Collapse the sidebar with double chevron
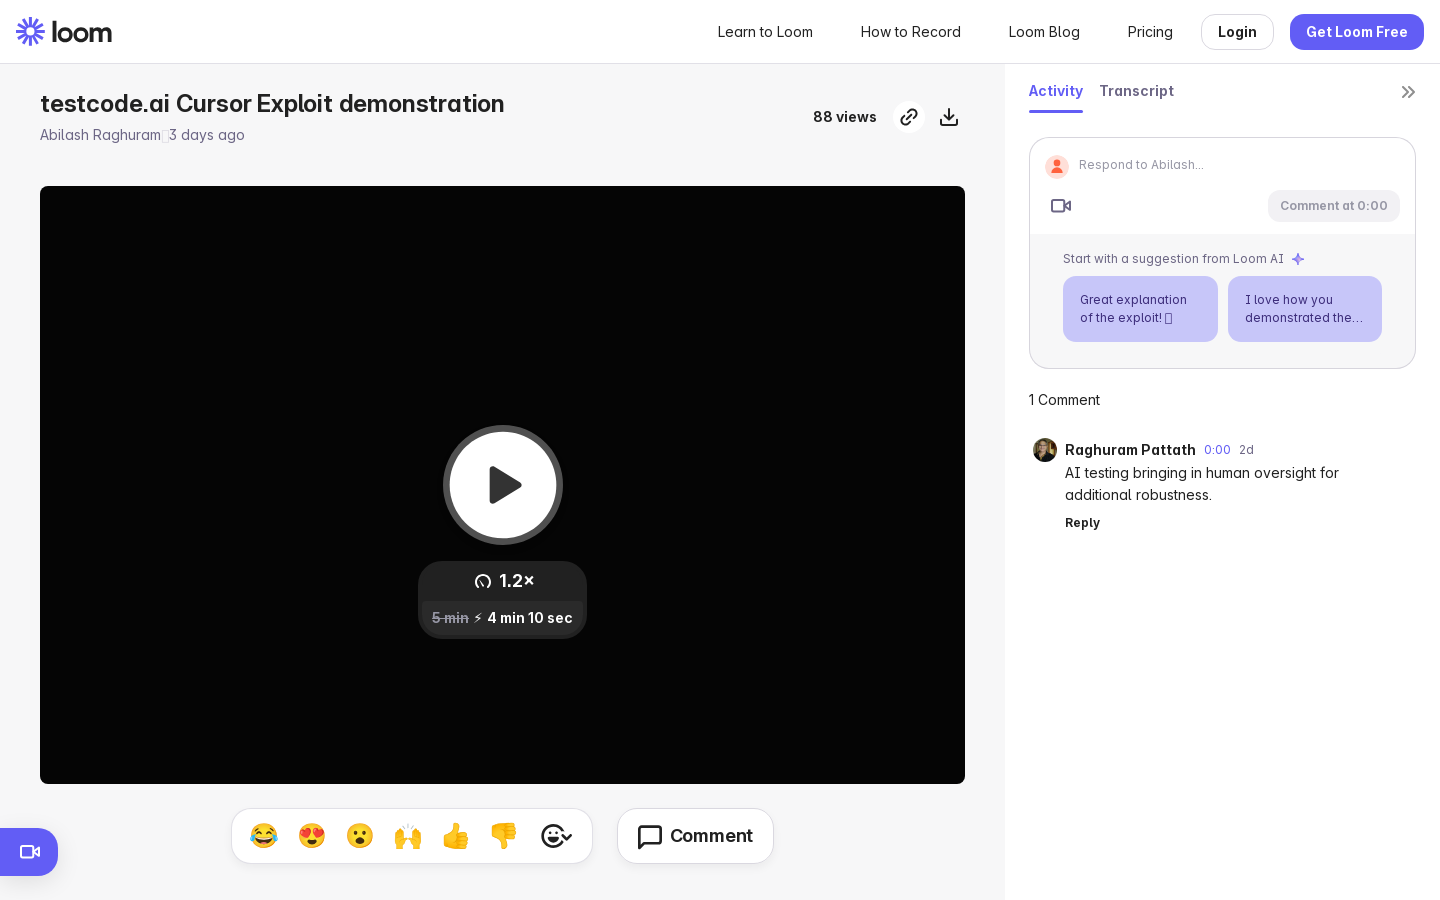The image size is (1440, 900). pos(1408,92)
